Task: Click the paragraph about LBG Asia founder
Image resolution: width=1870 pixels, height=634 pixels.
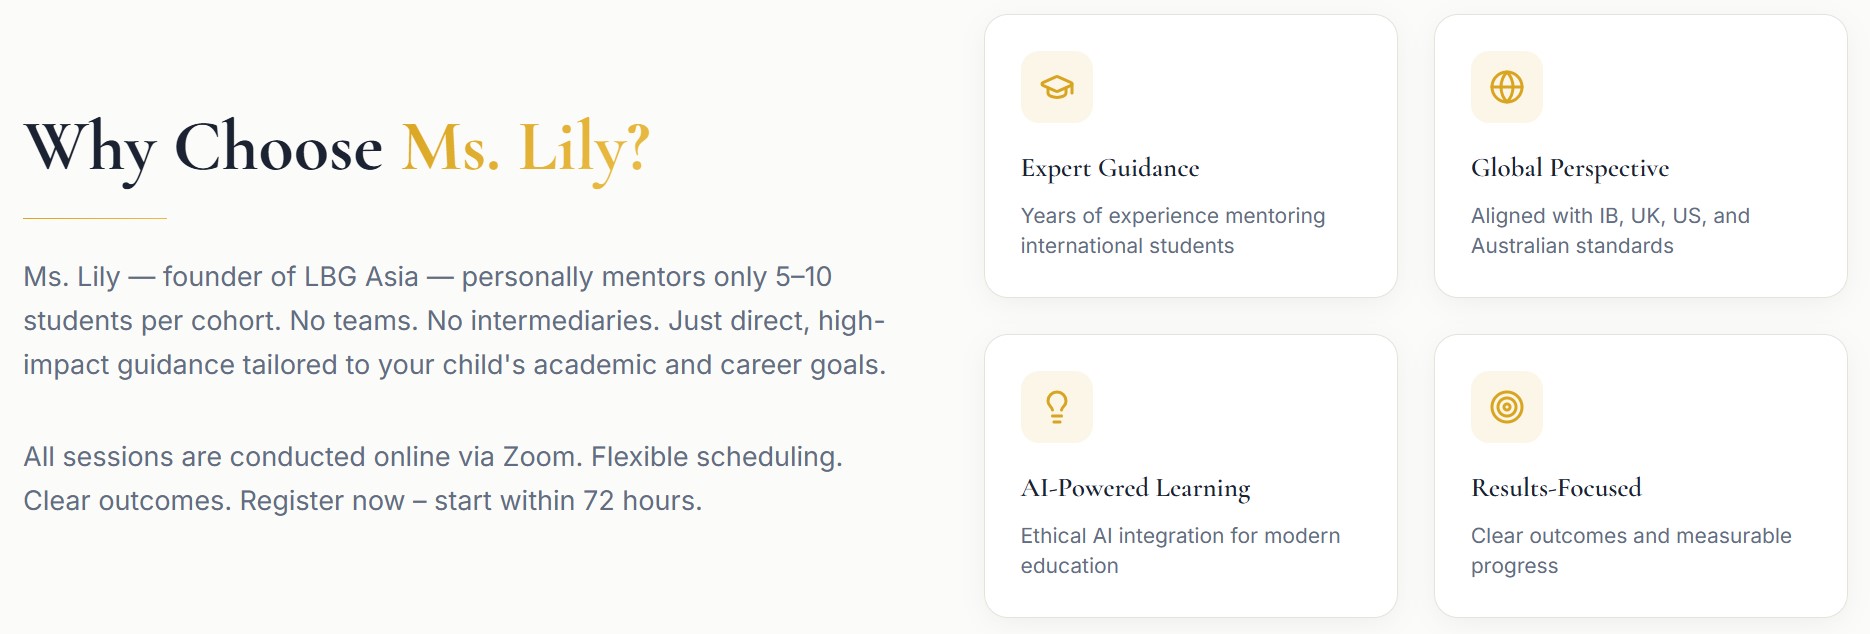Action: (x=454, y=320)
